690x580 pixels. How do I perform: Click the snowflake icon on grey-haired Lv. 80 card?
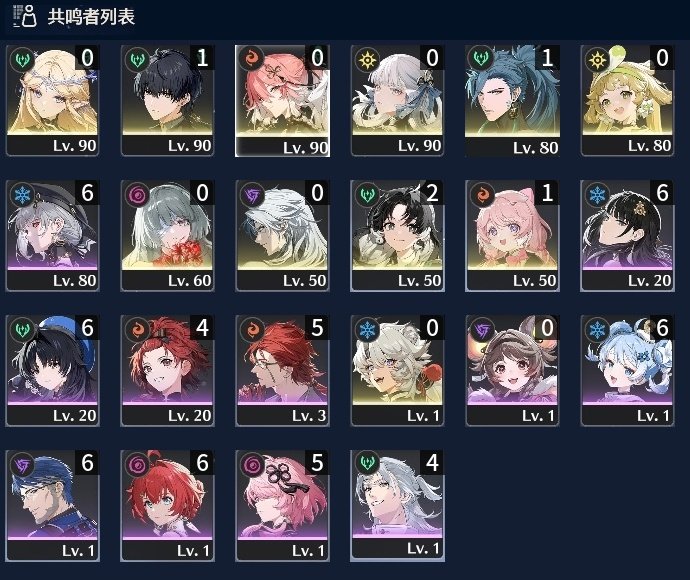22,194
